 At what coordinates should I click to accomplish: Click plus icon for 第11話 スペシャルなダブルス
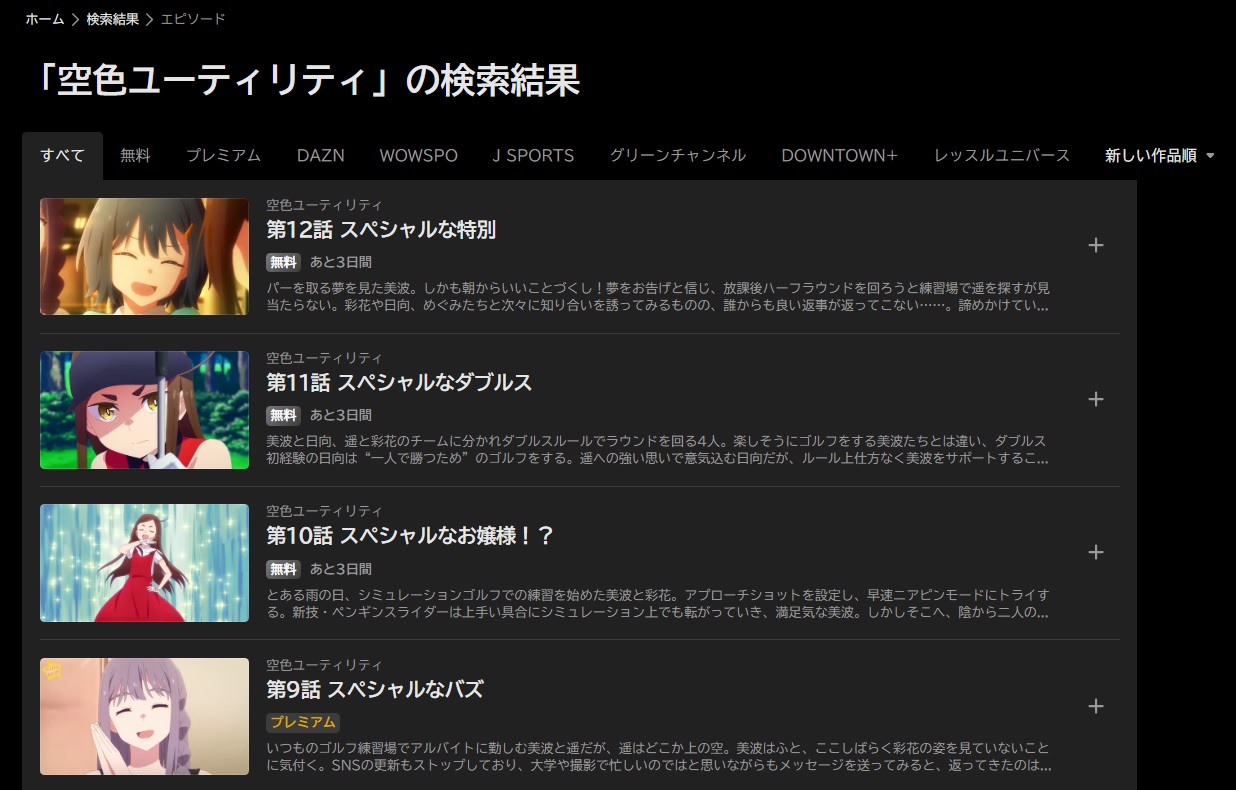point(1095,400)
